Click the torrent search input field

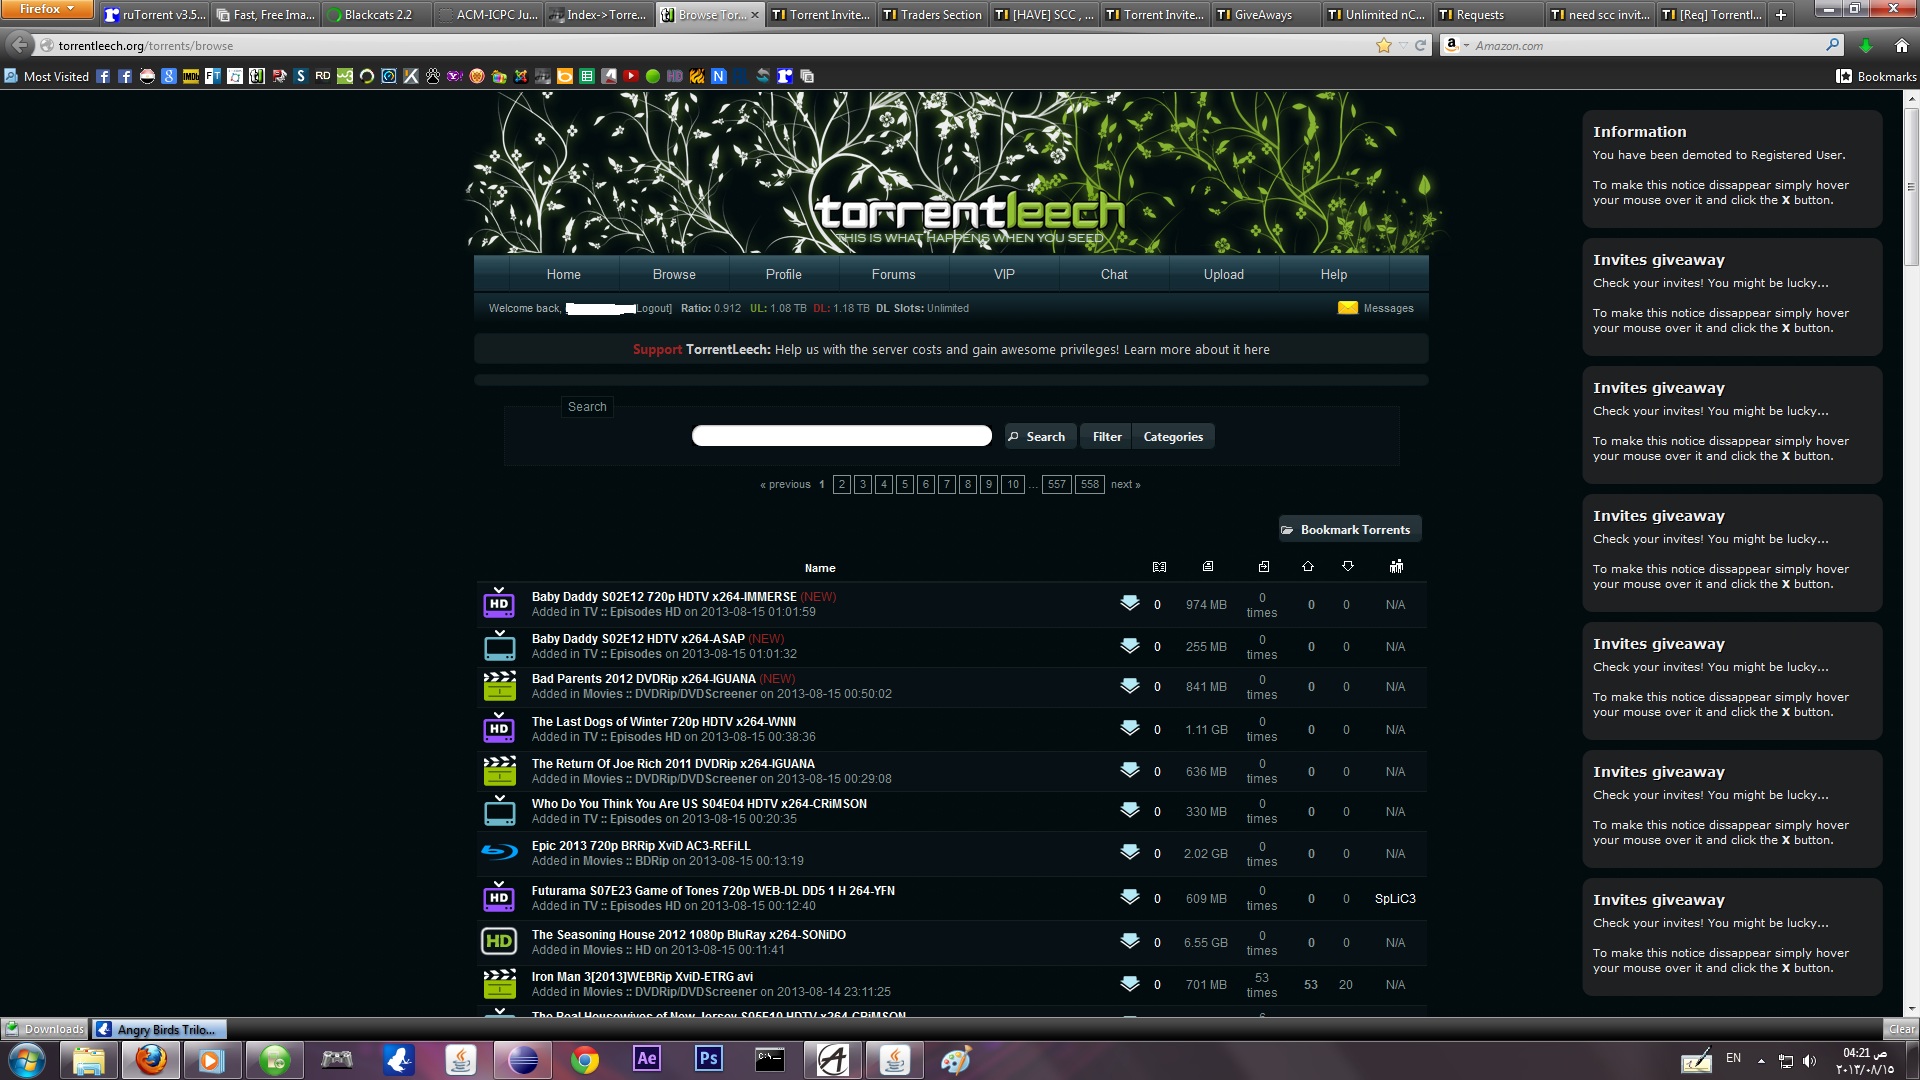pyautogui.click(x=841, y=436)
